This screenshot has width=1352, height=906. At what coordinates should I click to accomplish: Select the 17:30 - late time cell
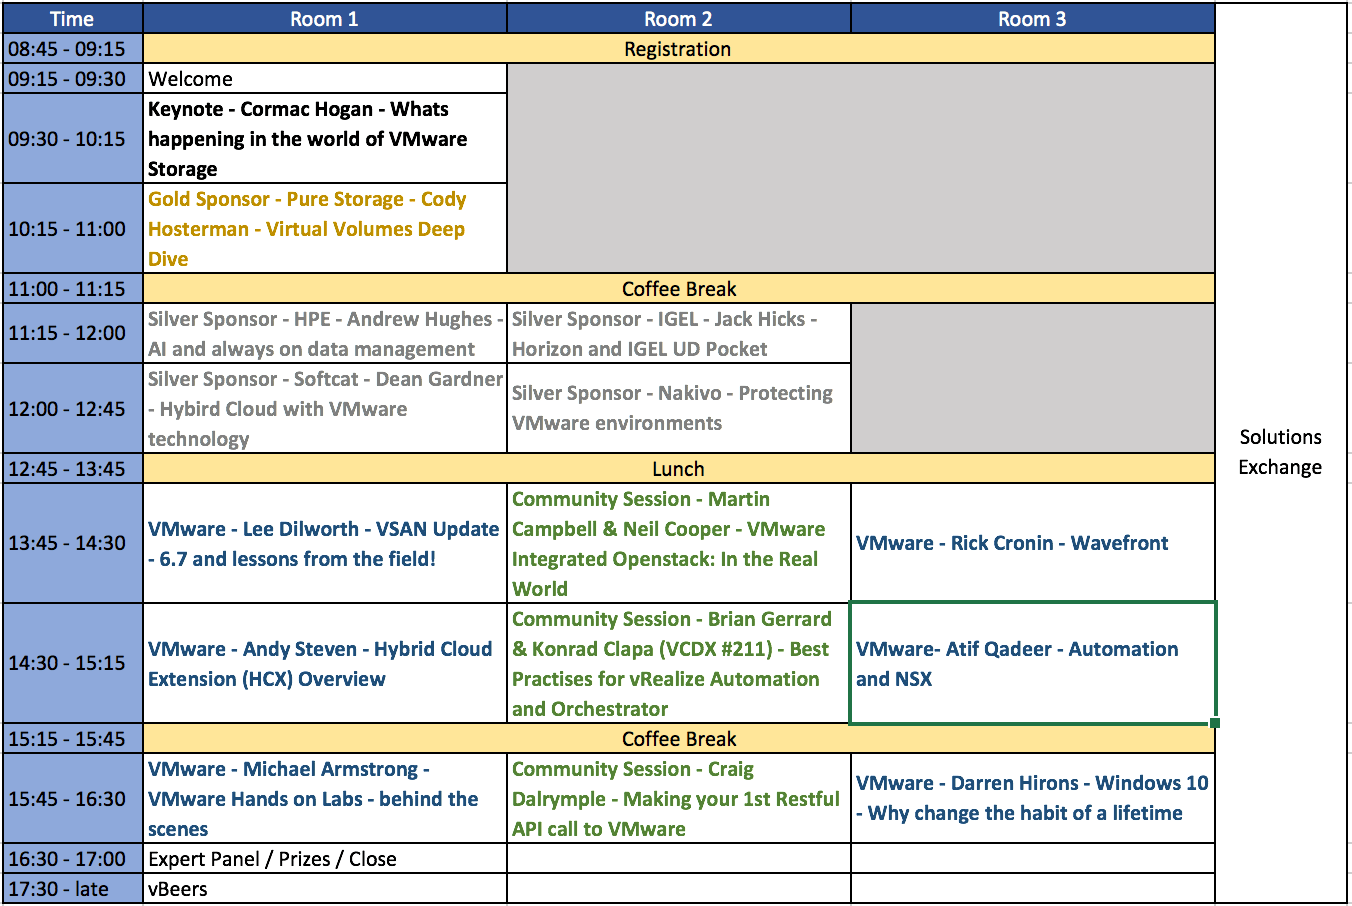[x=73, y=889]
